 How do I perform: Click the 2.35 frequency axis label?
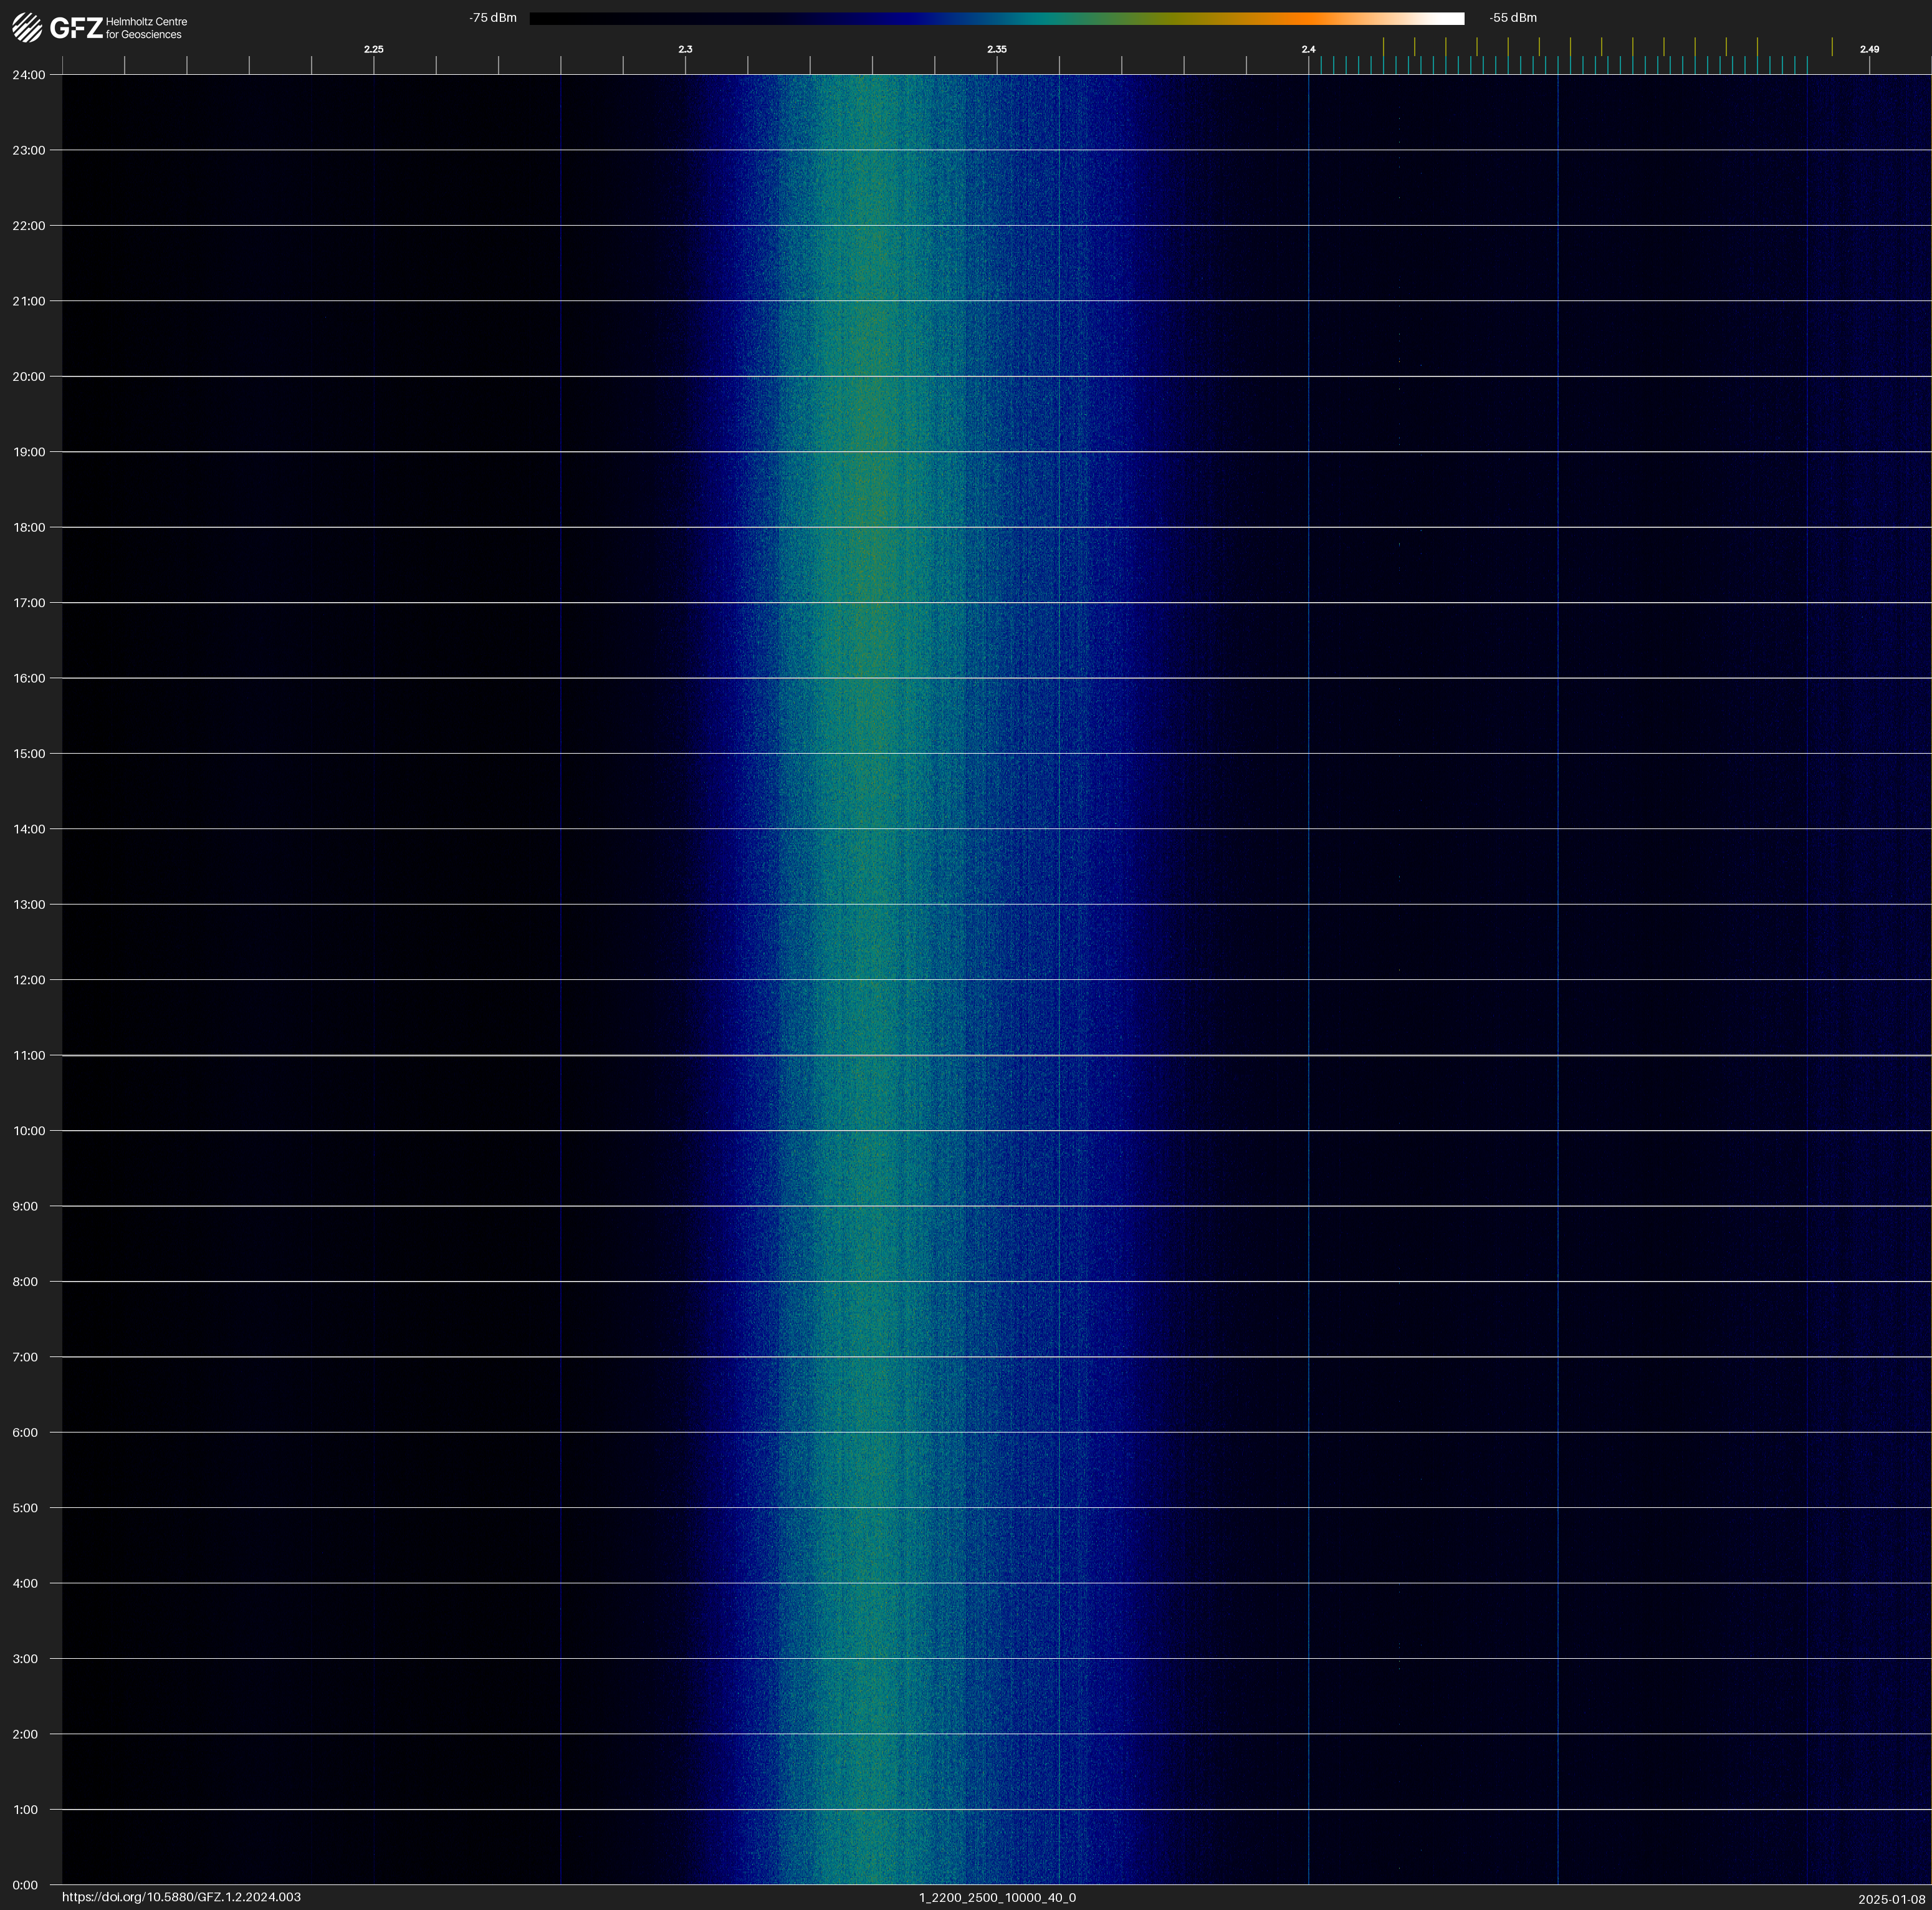coord(996,49)
